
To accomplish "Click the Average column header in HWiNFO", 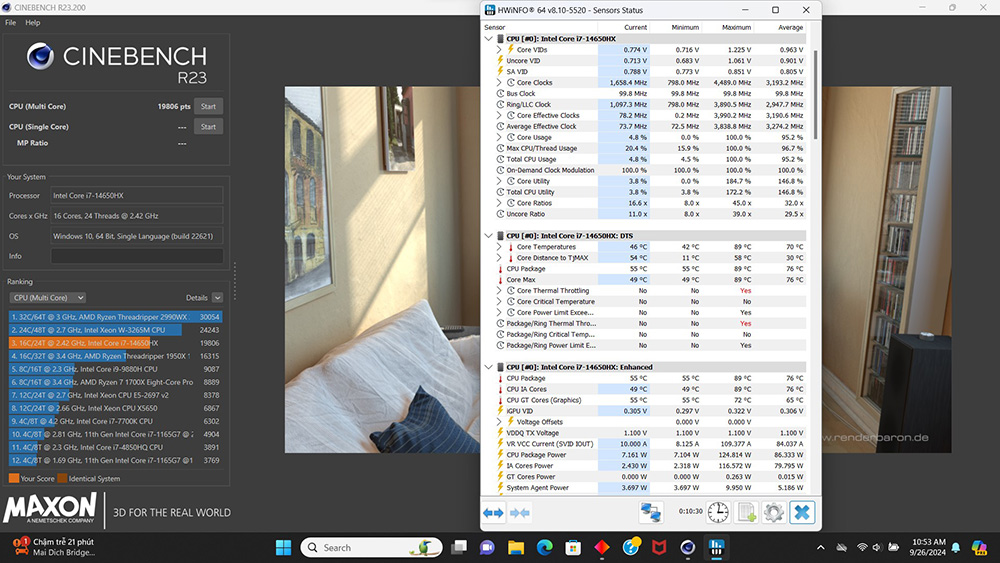I will [790, 27].
